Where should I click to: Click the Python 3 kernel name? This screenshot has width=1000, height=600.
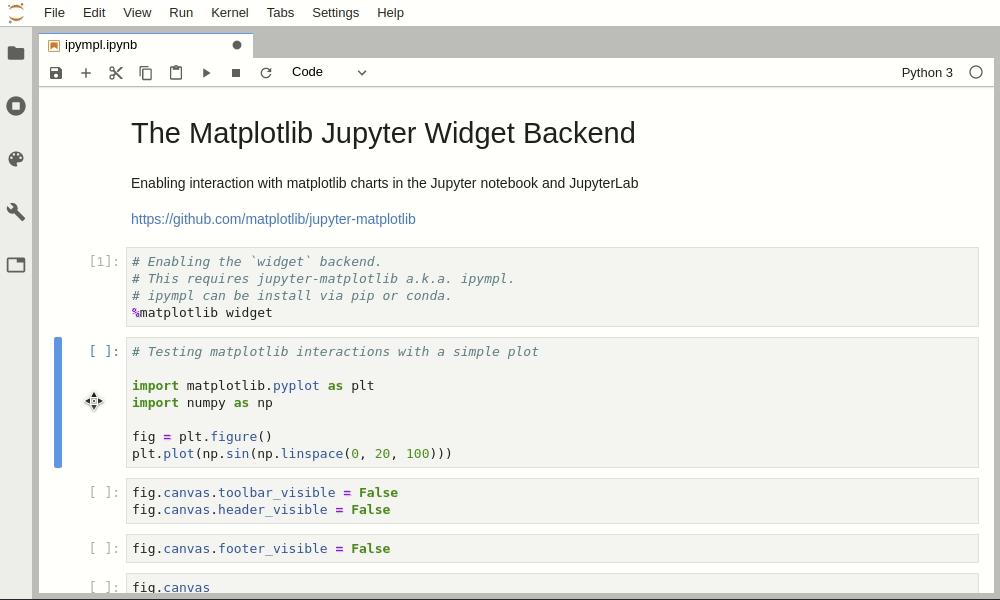[x=927, y=73]
